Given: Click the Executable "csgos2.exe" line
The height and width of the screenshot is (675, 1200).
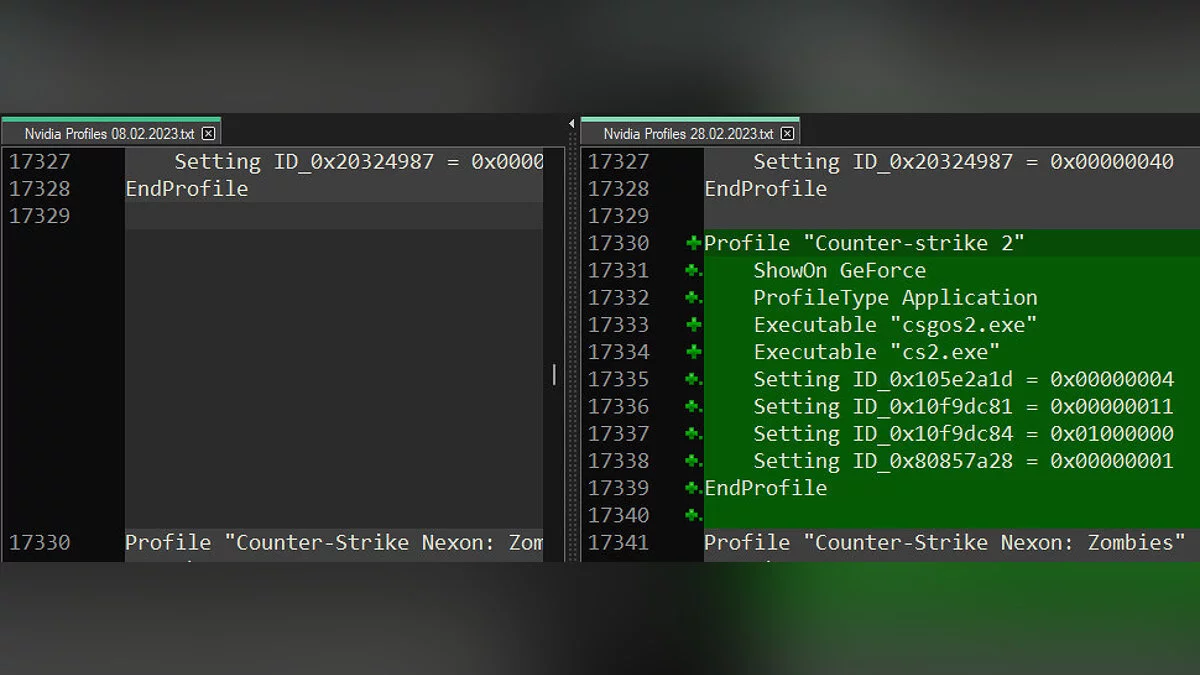Looking at the screenshot, I should [895, 324].
